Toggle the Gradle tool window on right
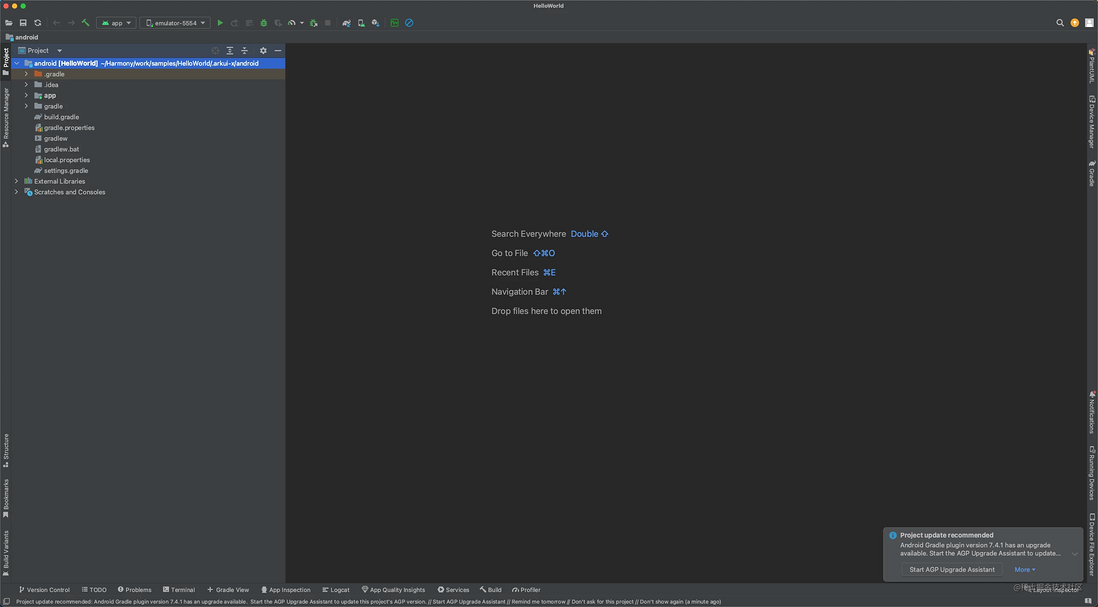This screenshot has height=607, width=1098. click(1091, 173)
